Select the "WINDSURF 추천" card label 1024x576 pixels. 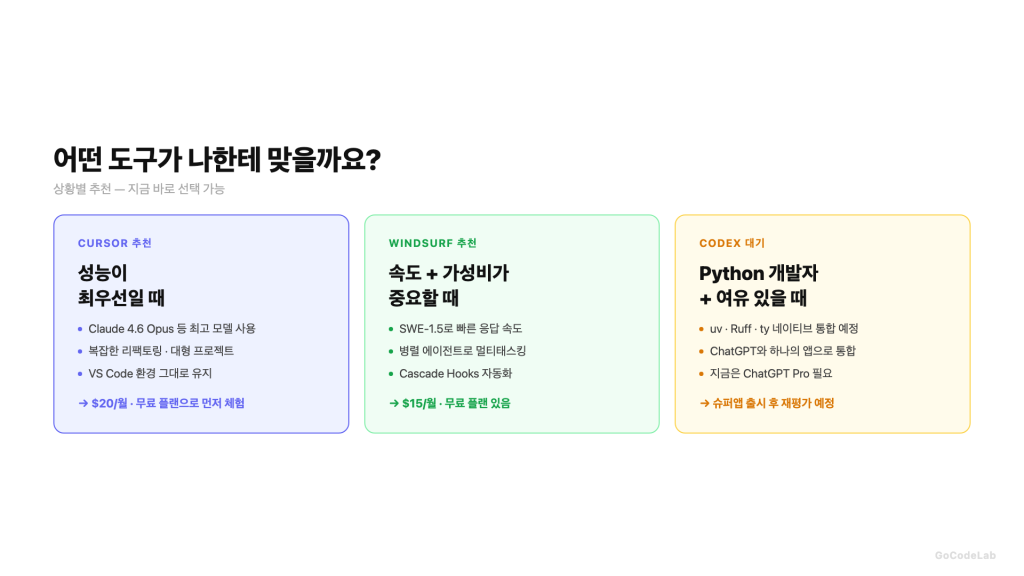433,243
